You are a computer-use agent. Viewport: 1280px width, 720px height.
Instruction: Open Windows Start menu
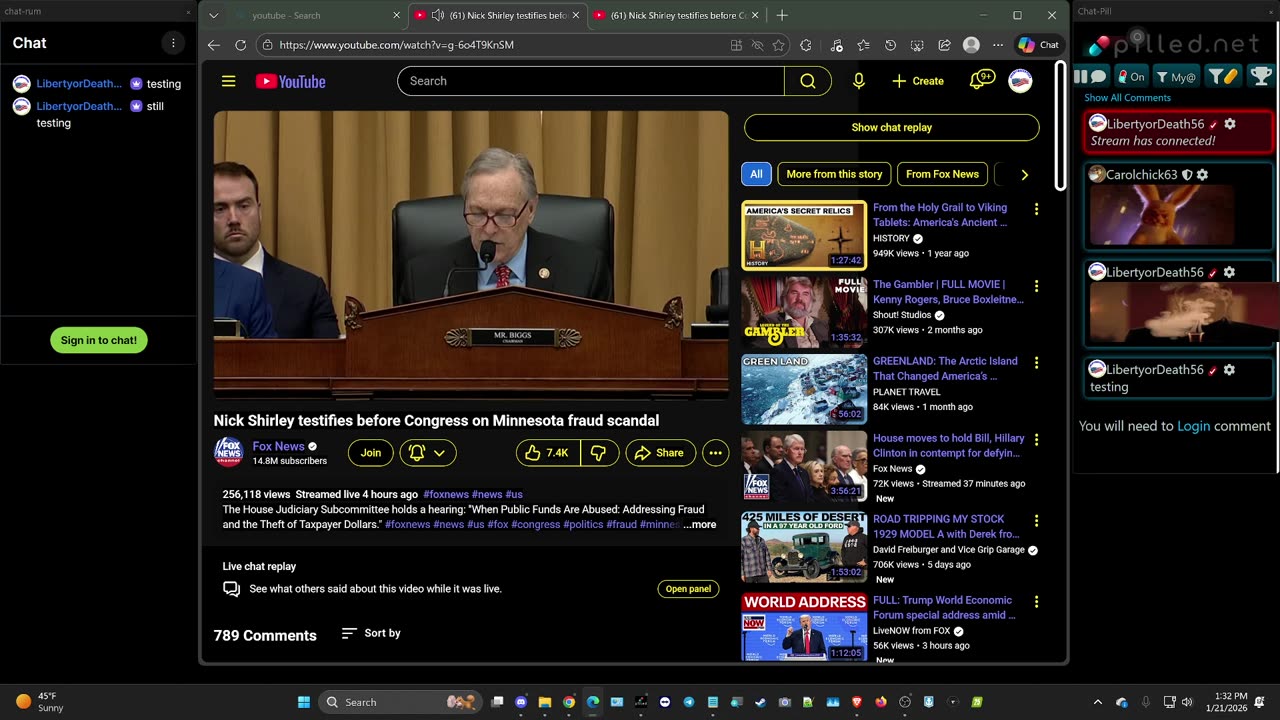304,702
